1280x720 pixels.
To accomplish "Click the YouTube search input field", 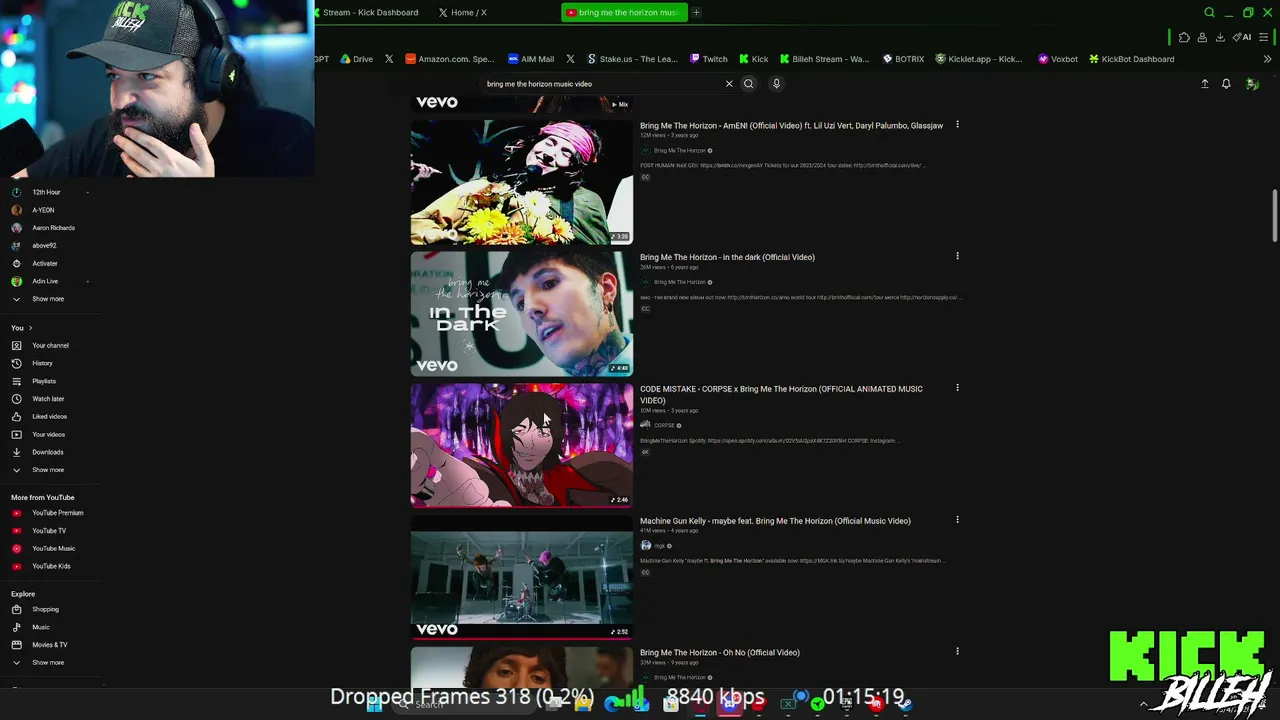I will [x=602, y=84].
